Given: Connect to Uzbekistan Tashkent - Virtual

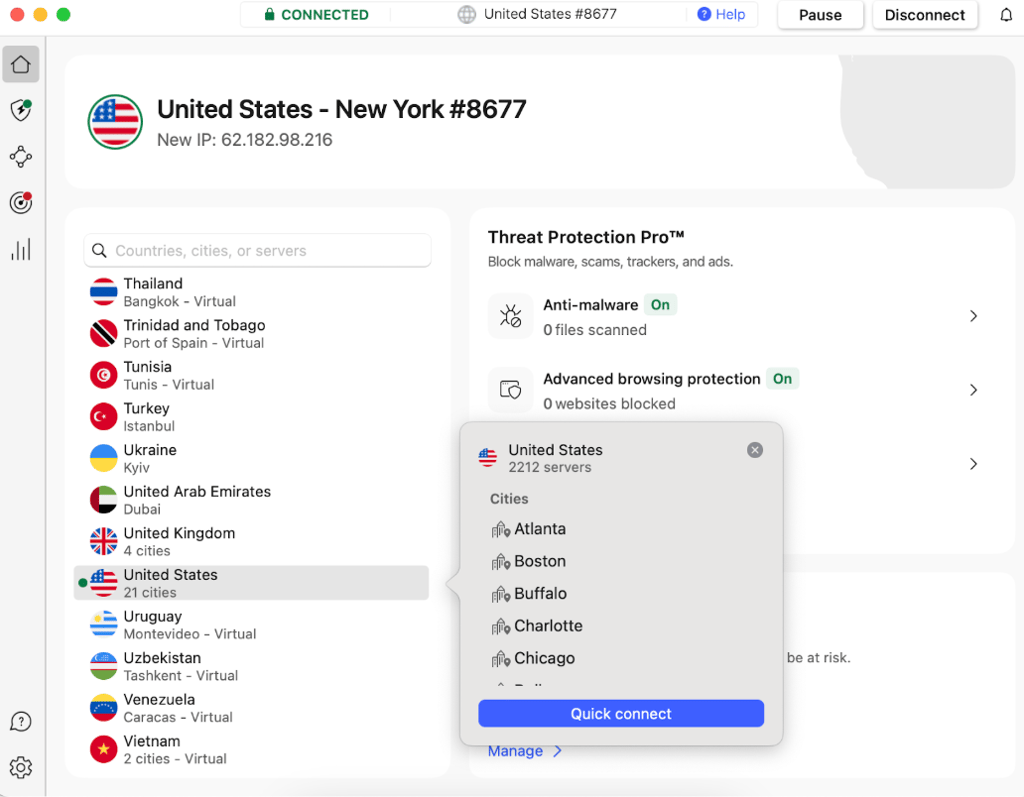Looking at the screenshot, I should point(251,666).
